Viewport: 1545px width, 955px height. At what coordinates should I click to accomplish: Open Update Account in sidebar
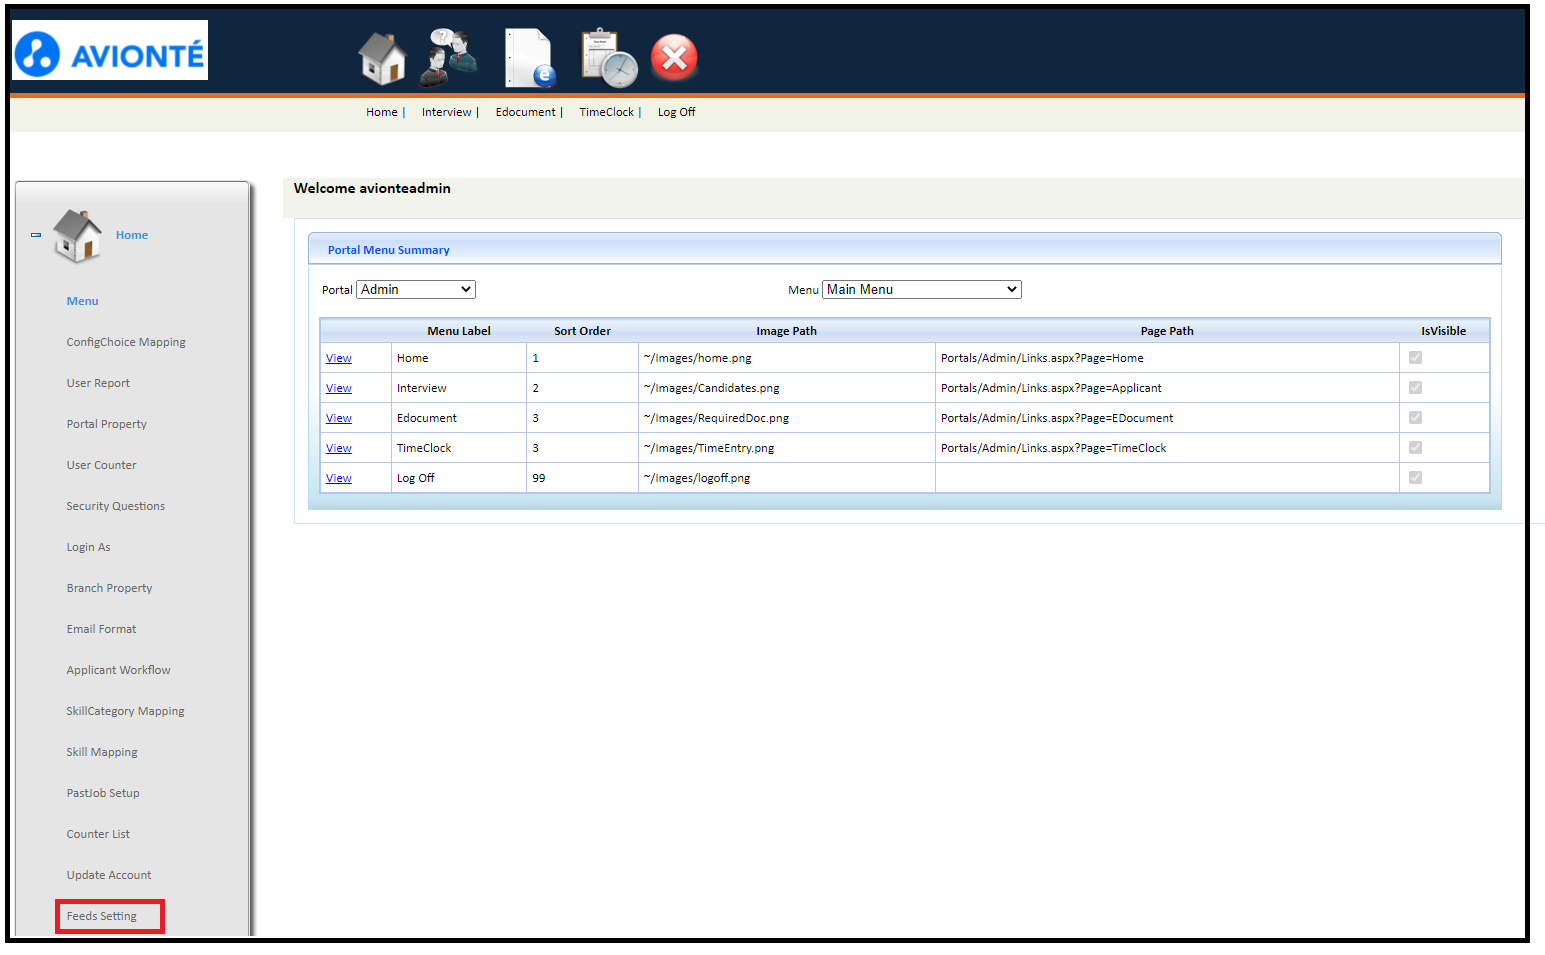[x=109, y=875]
